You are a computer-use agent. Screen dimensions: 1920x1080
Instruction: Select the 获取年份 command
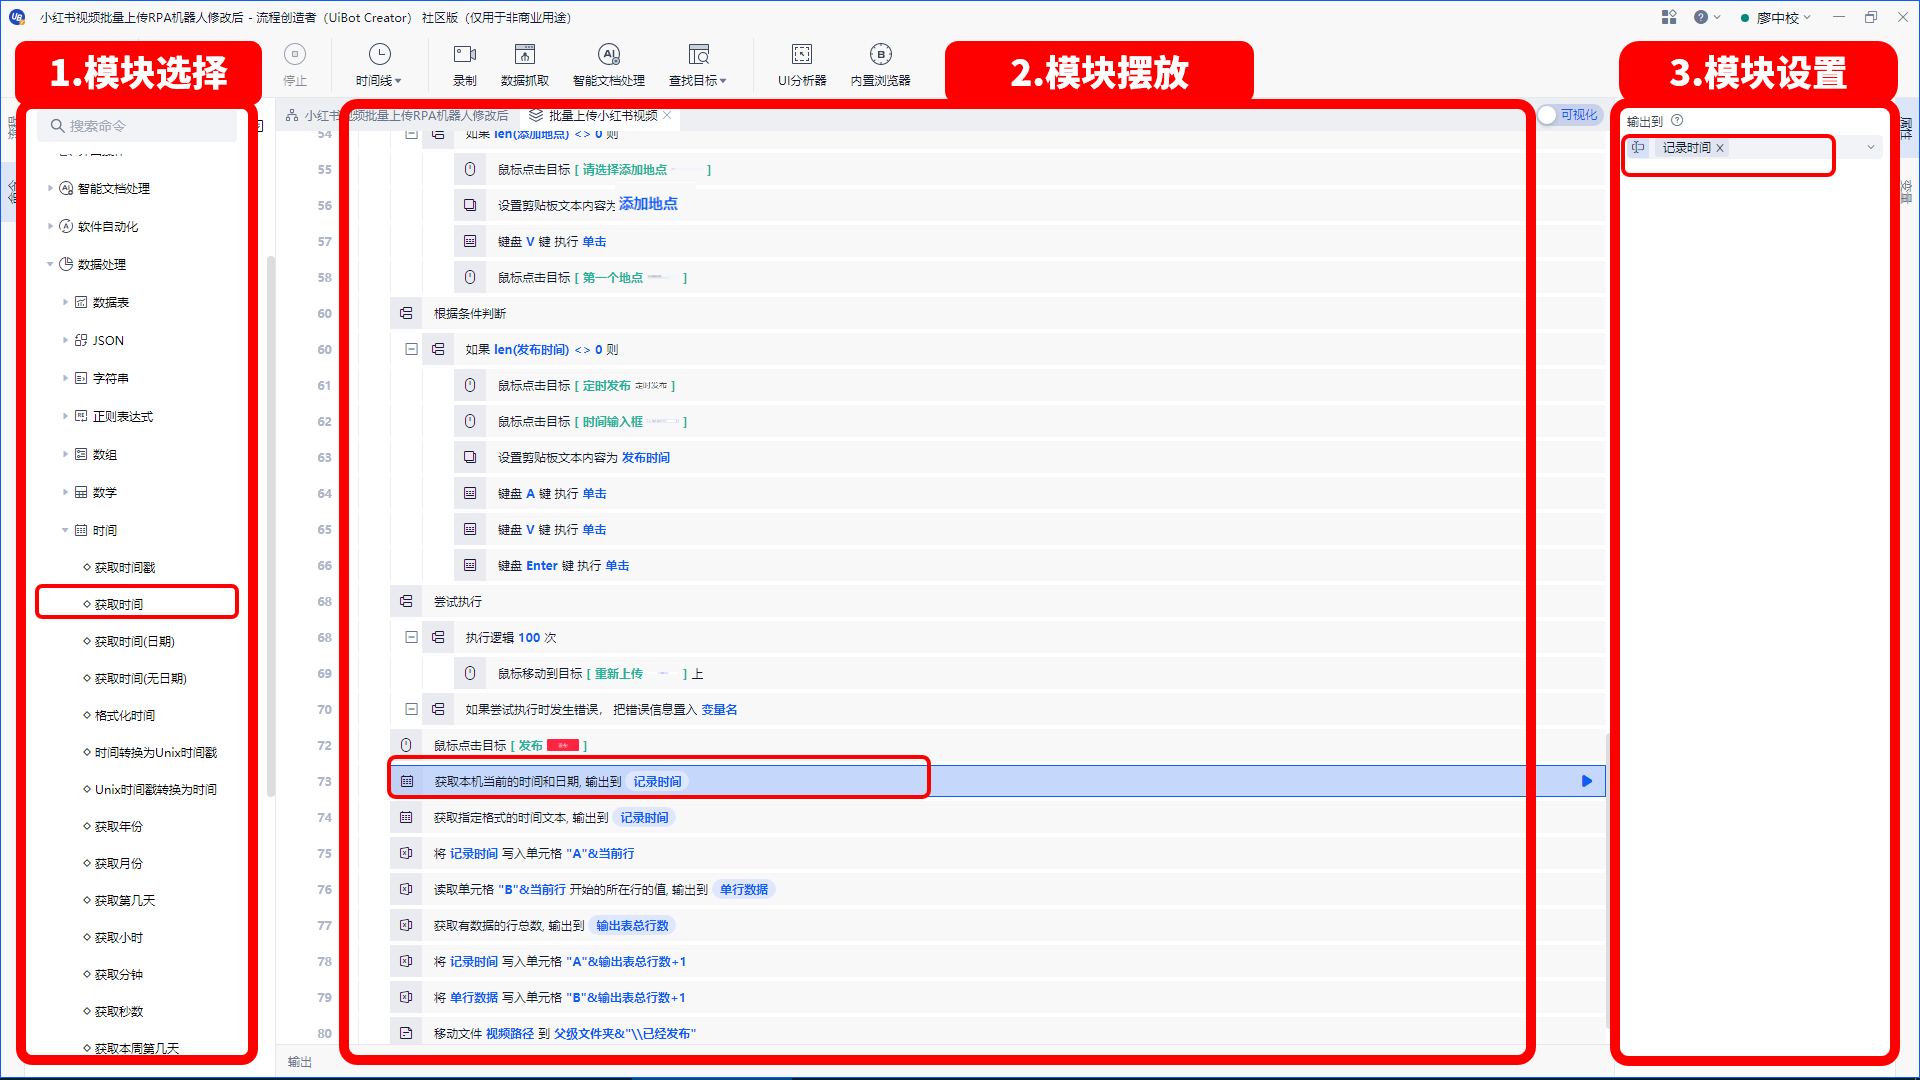point(119,826)
